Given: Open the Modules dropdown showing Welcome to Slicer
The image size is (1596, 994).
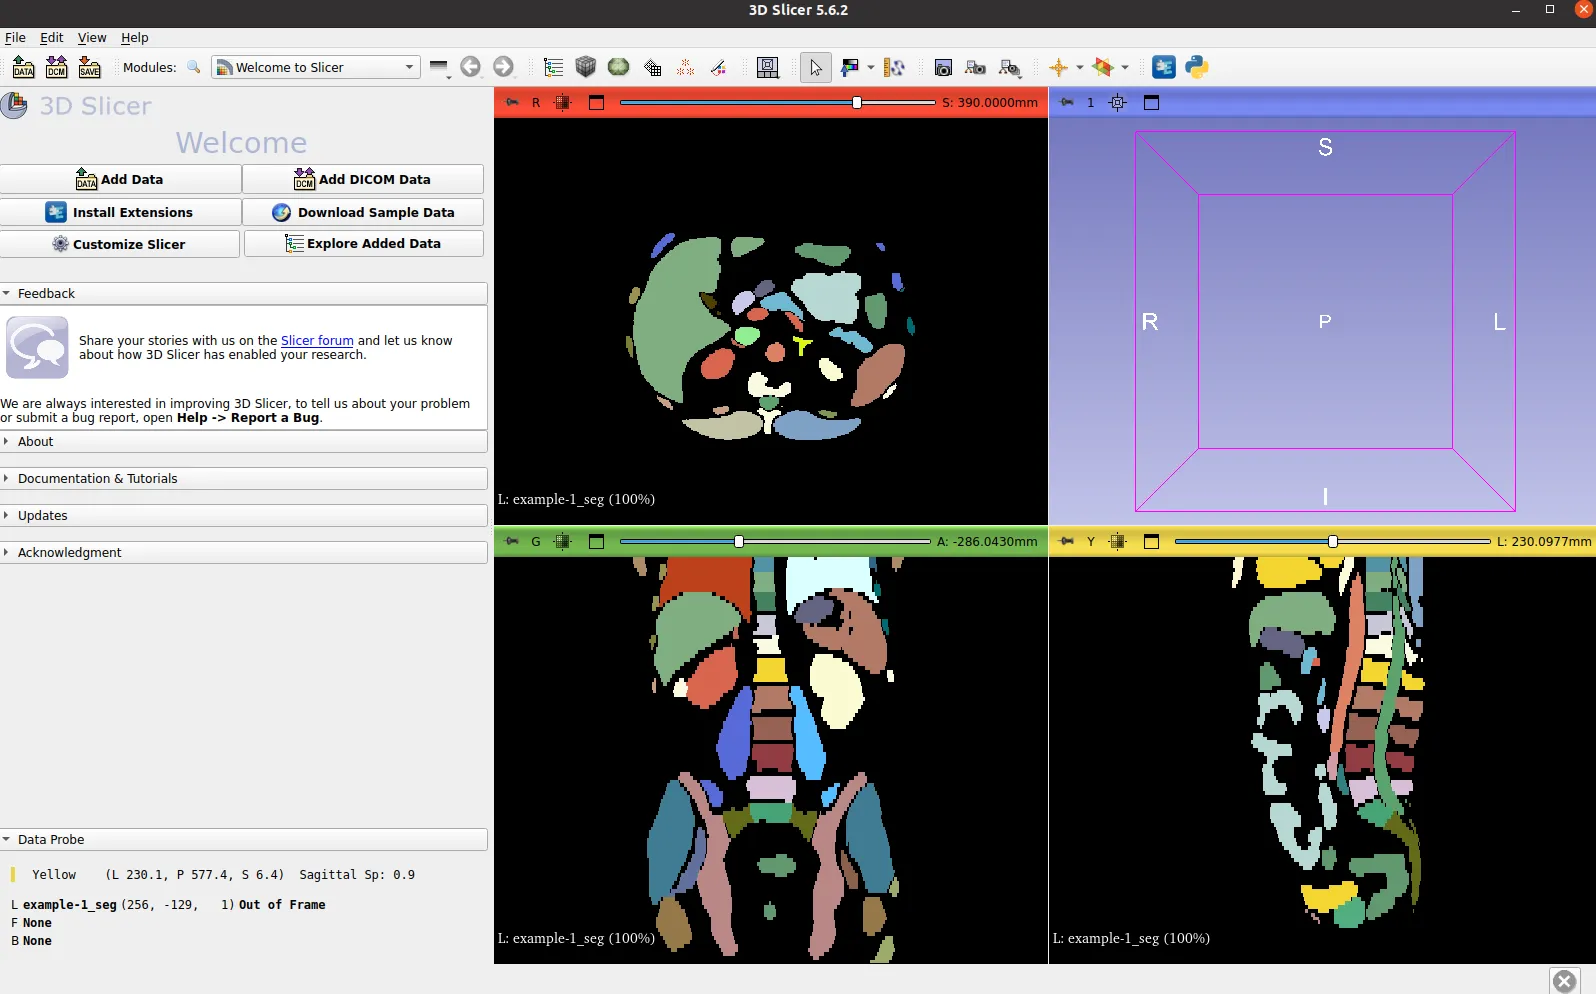Looking at the screenshot, I should [x=316, y=67].
